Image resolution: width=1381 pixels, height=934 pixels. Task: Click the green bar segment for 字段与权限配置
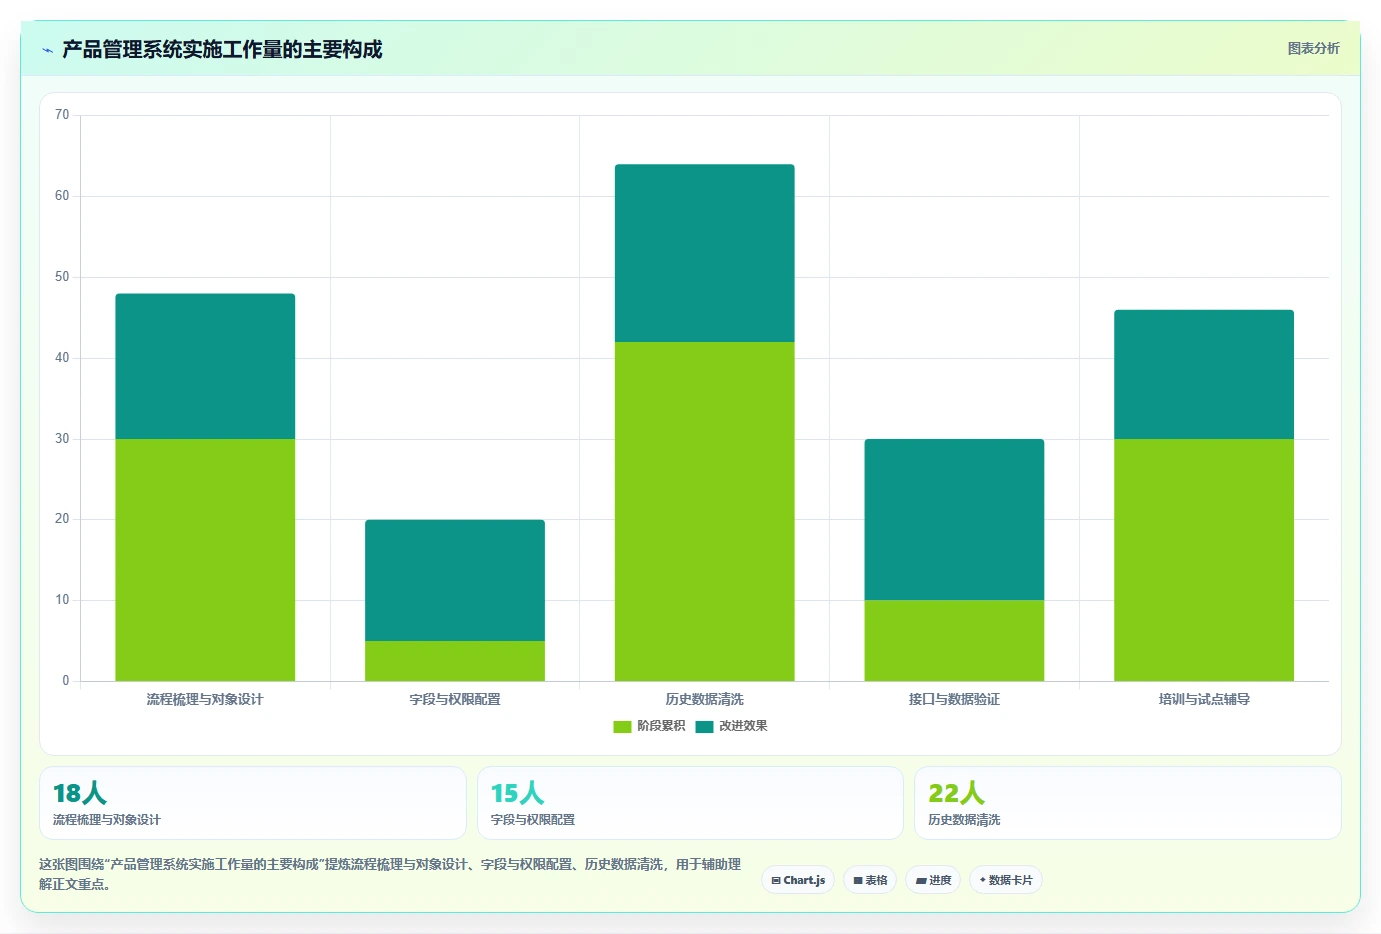click(455, 661)
